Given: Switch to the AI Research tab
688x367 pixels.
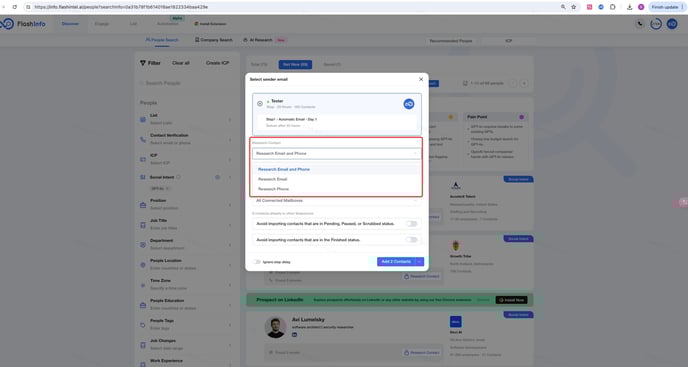Looking at the screenshot, I should pyautogui.click(x=258, y=40).
